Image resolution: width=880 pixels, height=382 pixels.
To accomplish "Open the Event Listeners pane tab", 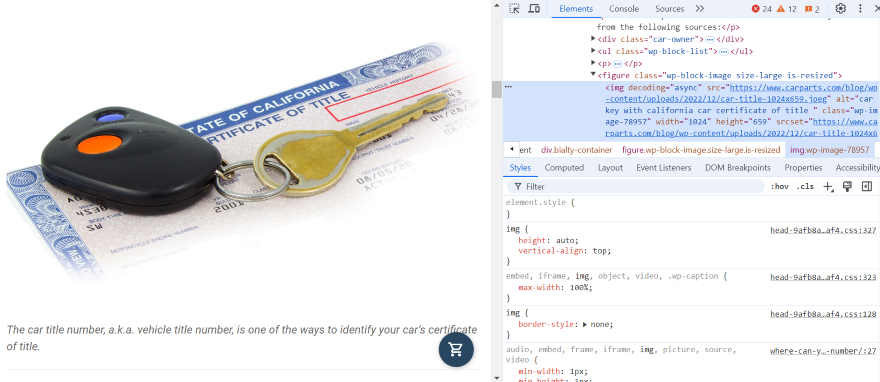I will coord(663,168).
